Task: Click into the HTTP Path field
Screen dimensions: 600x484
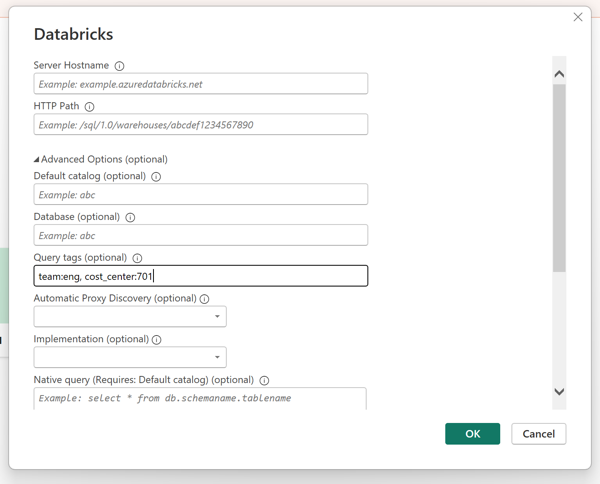Action: pos(200,125)
